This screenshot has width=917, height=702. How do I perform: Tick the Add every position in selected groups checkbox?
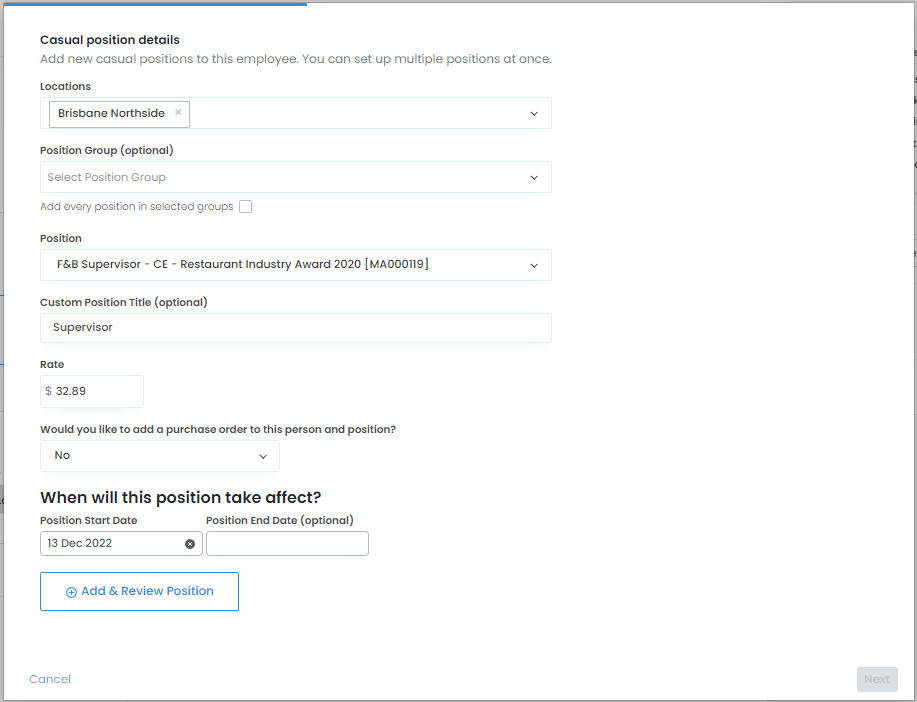[x=245, y=207]
